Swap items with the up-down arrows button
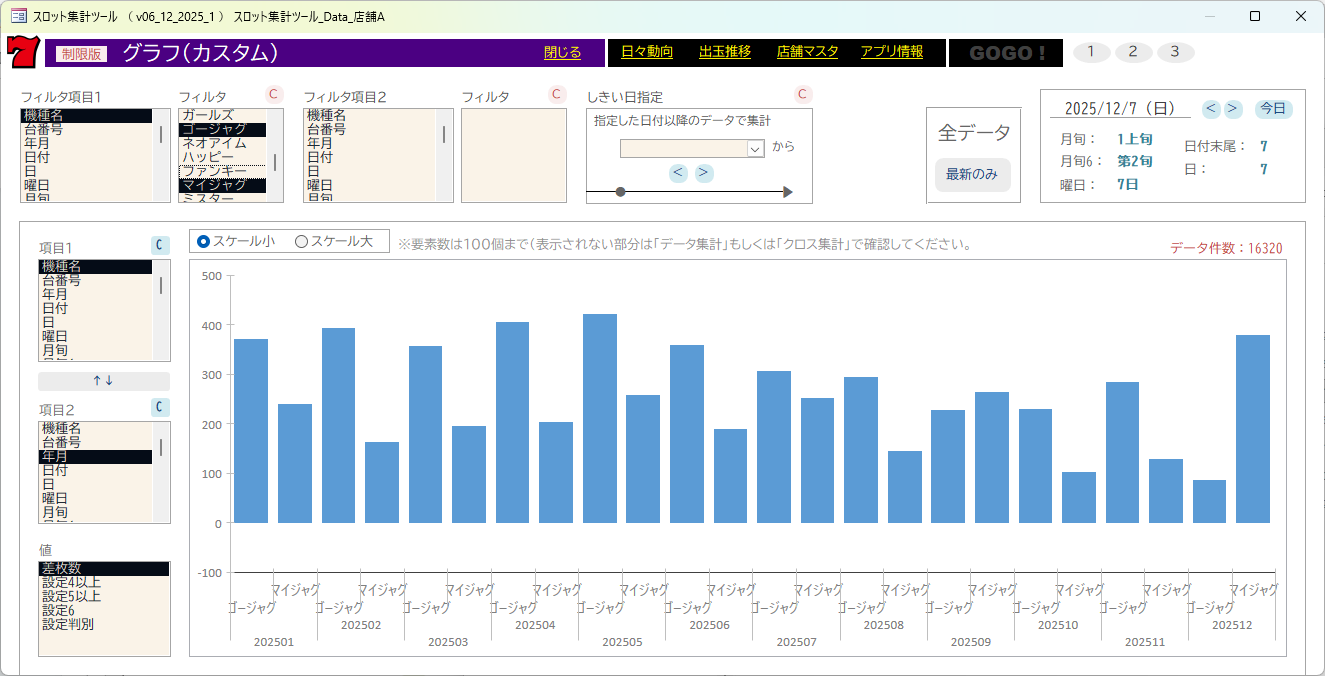The width and height of the screenshot is (1325, 676). [104, 381]
